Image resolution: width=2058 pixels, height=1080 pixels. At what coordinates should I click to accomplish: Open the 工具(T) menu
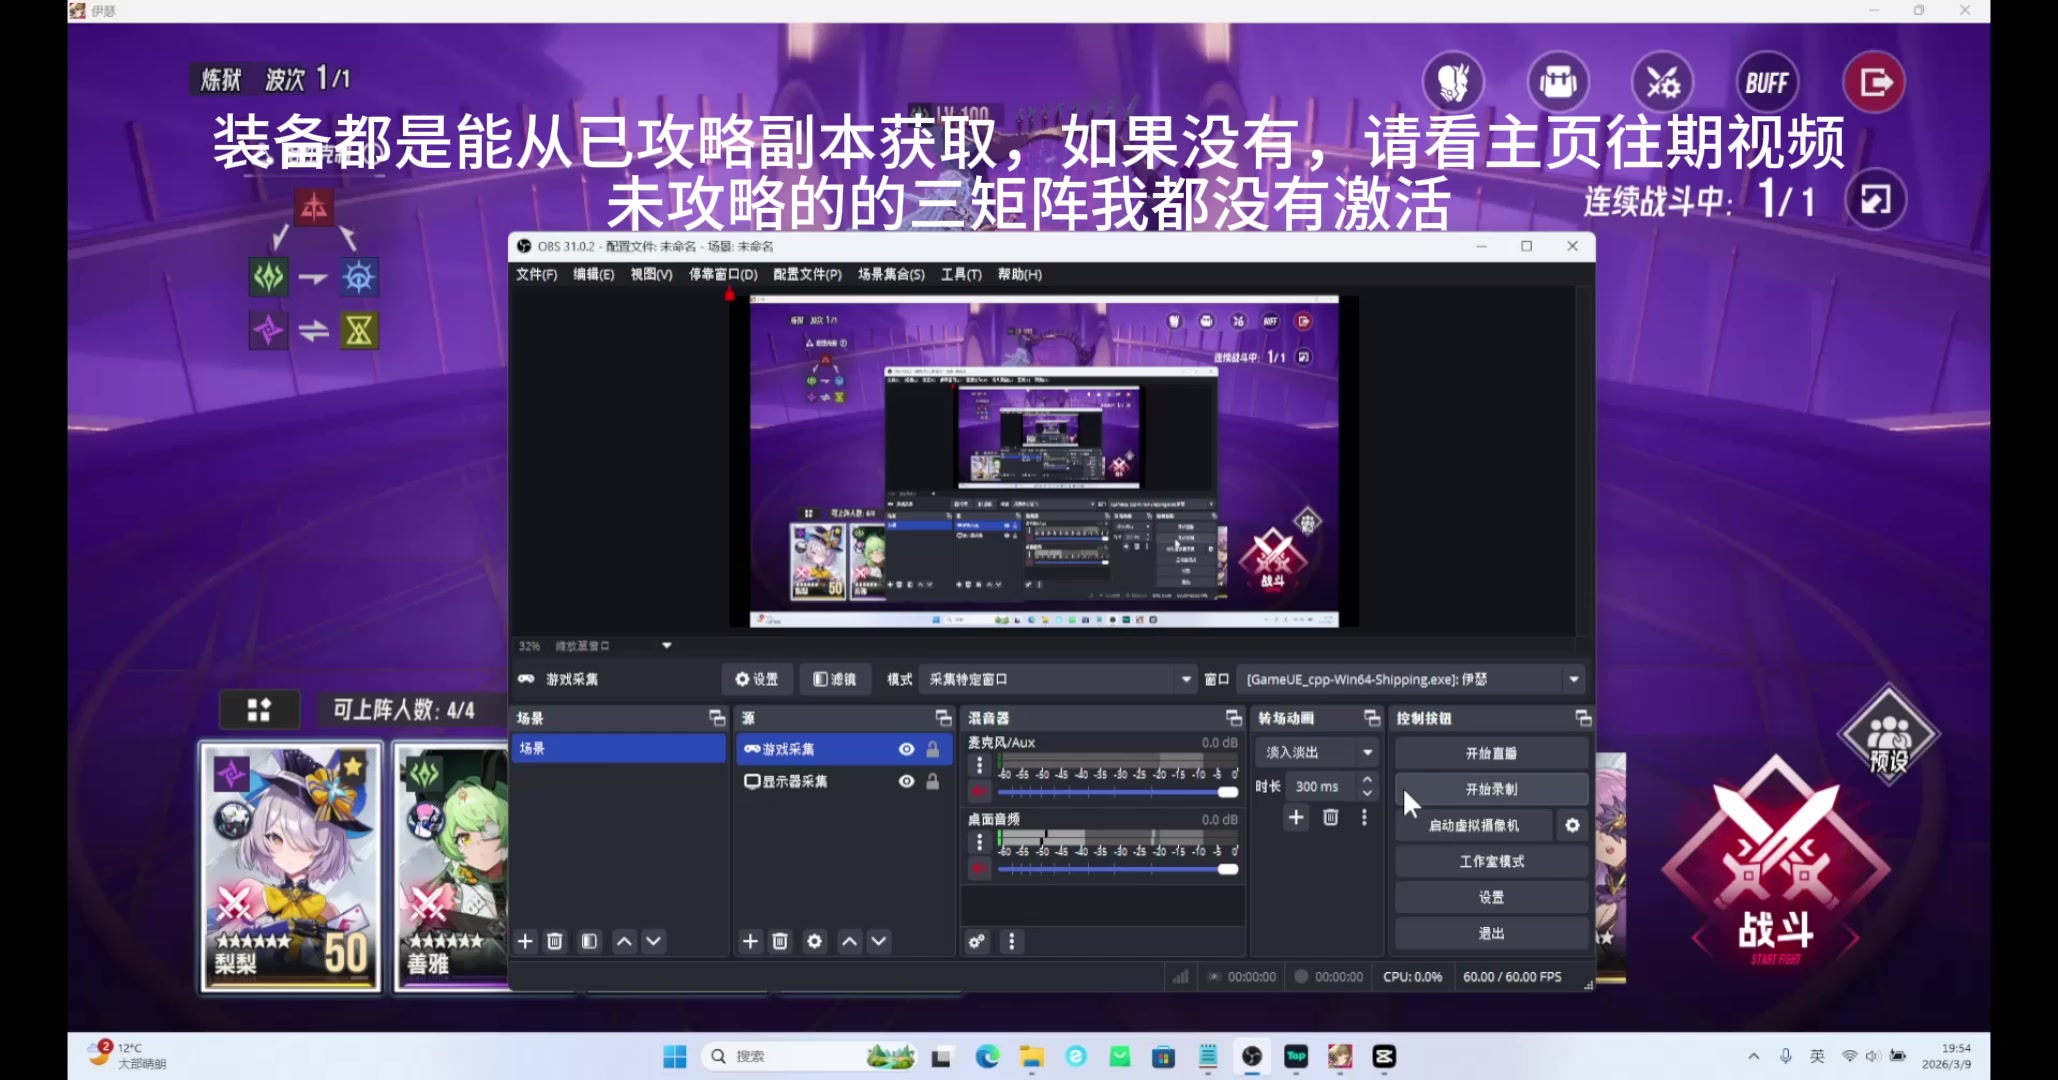[960, 274]
